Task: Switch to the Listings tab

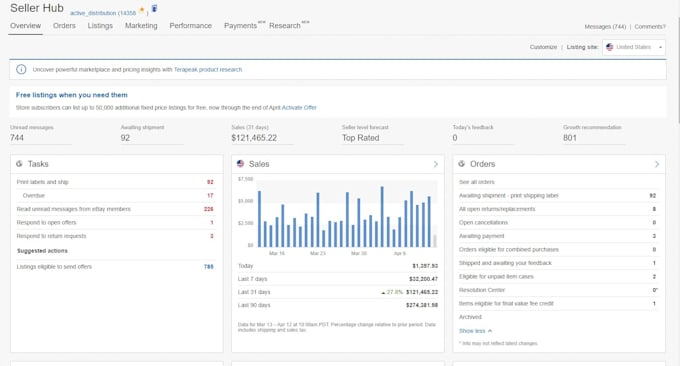Action: 100,26
